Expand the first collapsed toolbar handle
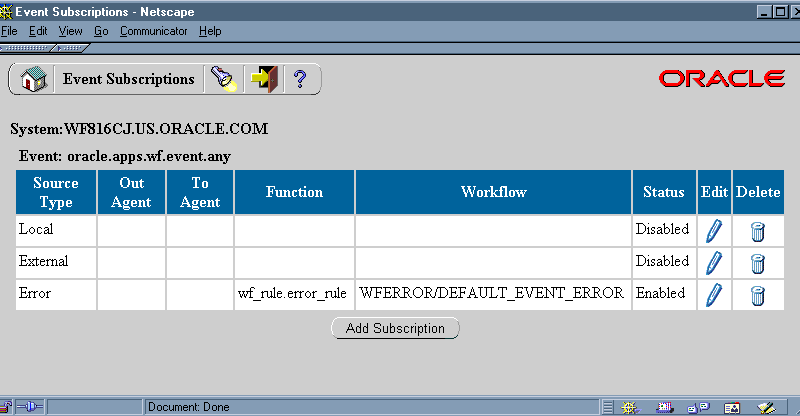 (x=27, y=46)
